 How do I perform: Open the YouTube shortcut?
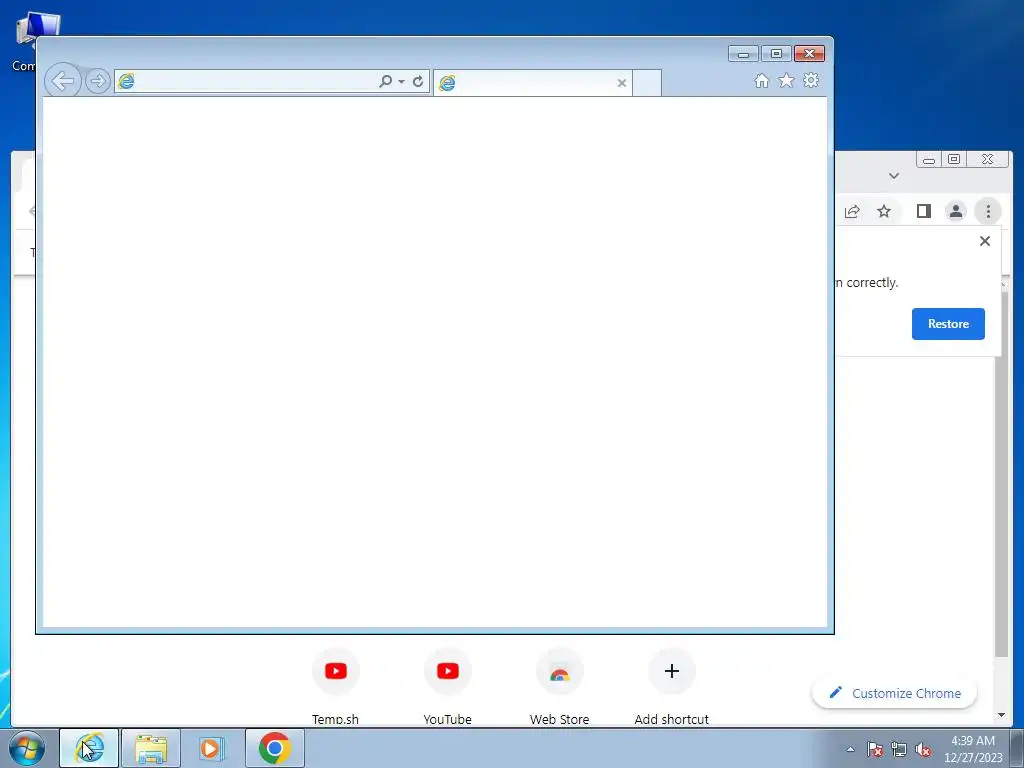click(x=447, y=687)
